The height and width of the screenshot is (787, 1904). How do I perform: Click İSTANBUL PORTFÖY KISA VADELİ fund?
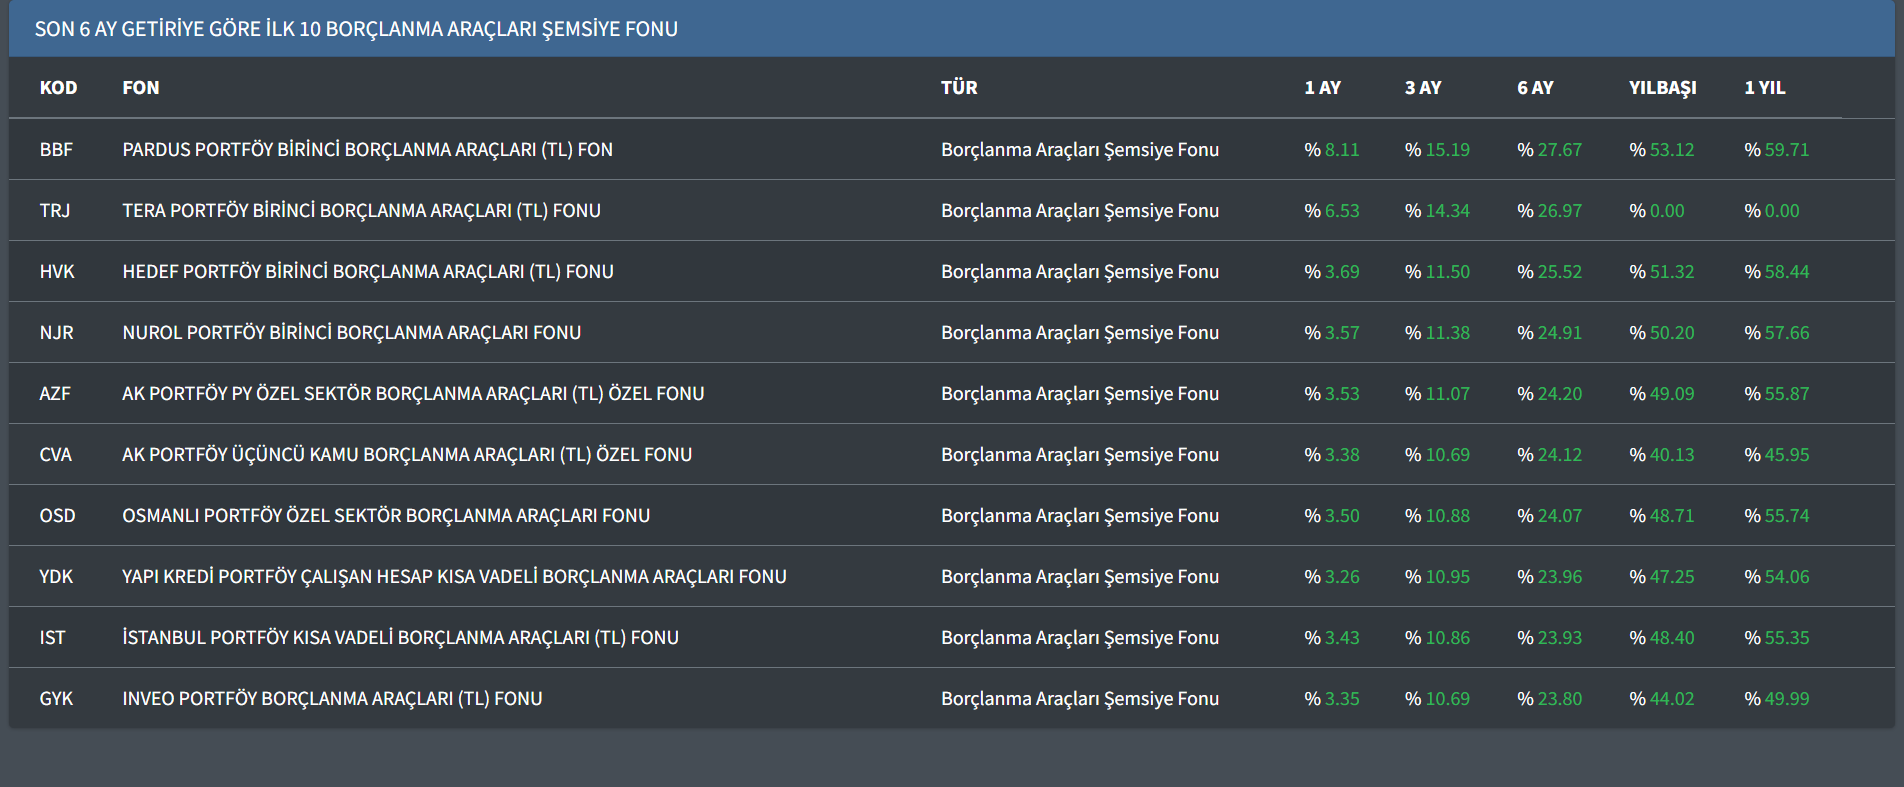(400, 638)
